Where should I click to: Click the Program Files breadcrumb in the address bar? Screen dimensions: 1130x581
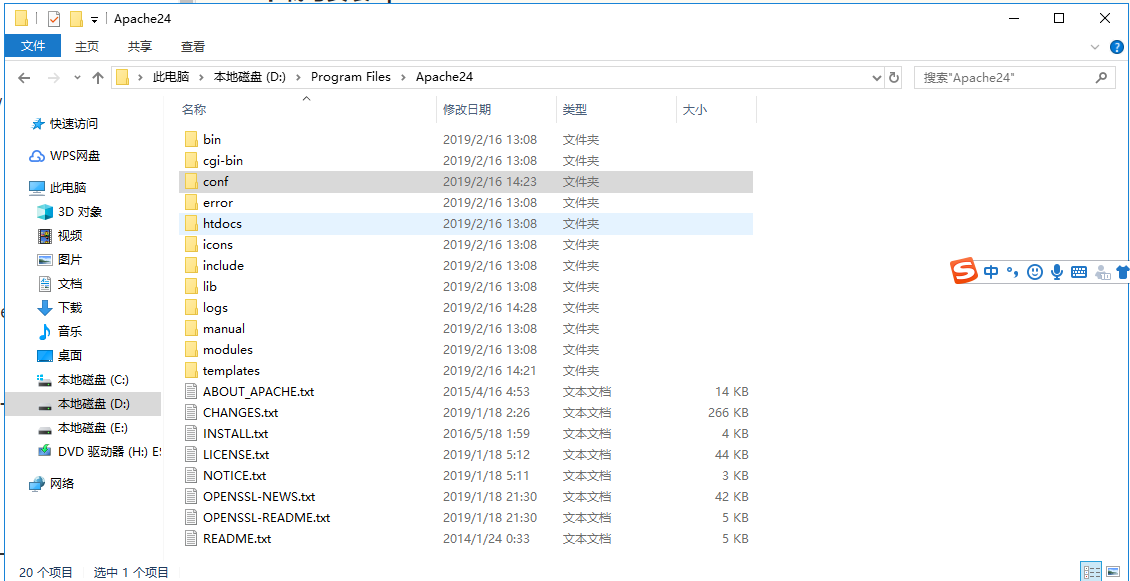point(350,77)
